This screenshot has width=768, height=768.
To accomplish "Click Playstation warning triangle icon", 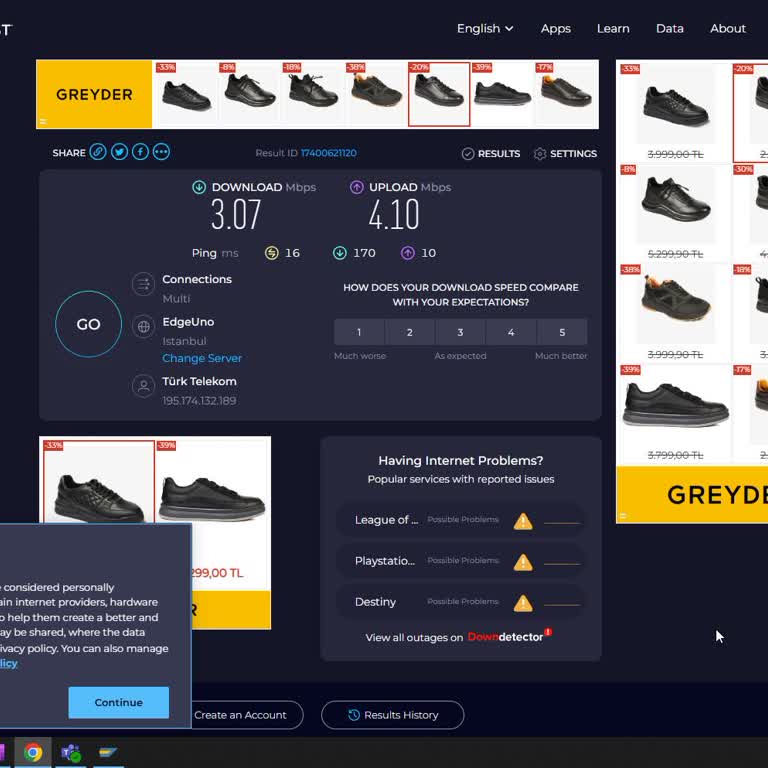I will [523, 562].
